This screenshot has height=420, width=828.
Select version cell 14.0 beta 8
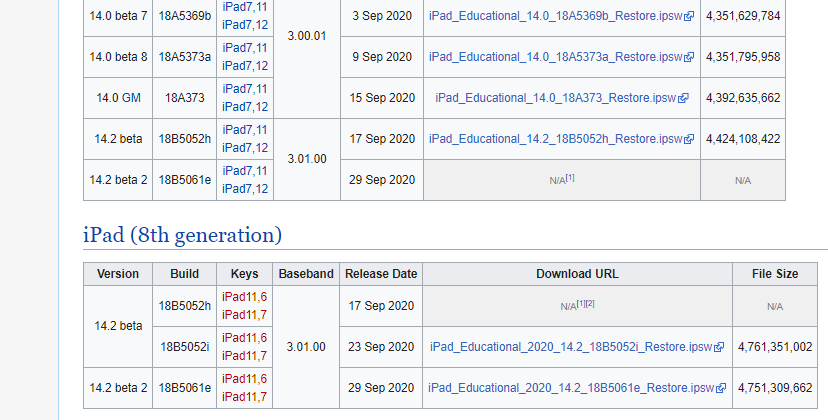(x=118, y=57)
